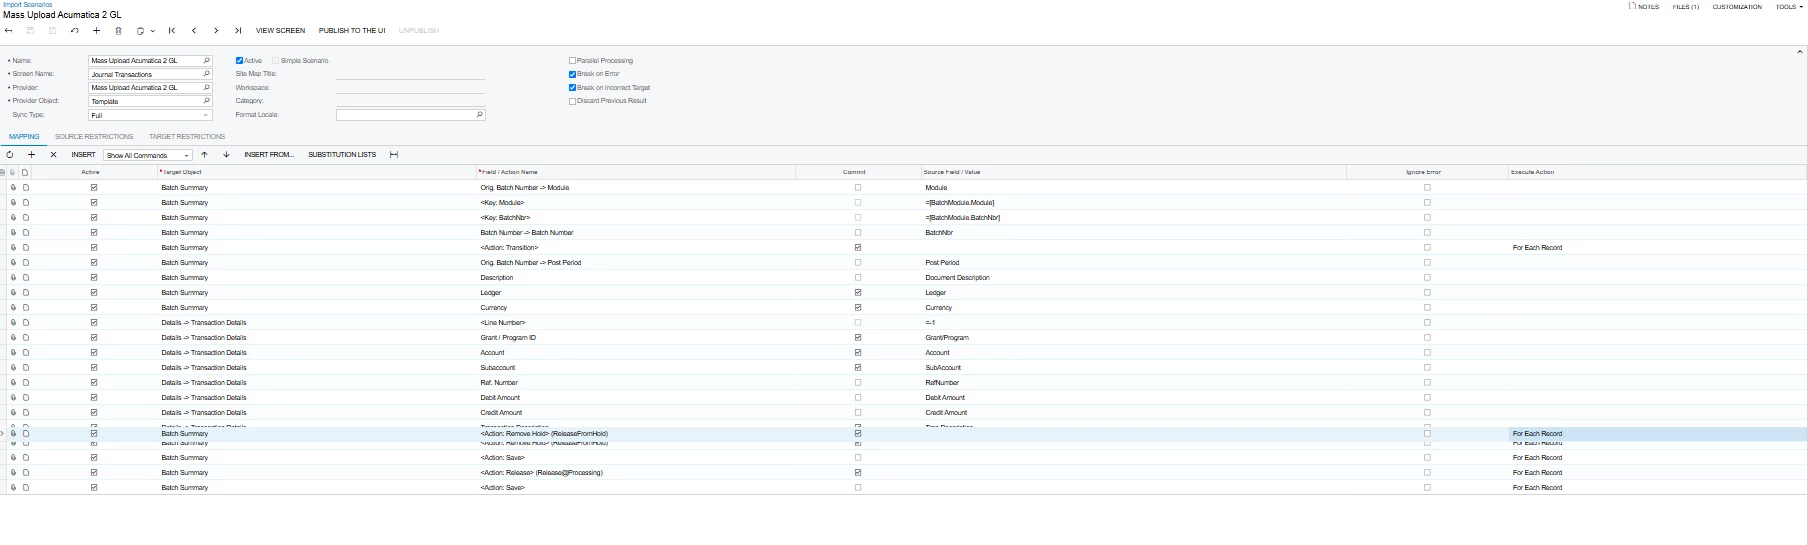Select the '=[BatchModule.BatchNbr]' source value
Screen dimensions: 1808x545
pyautogui.click(x=962, y=218)
